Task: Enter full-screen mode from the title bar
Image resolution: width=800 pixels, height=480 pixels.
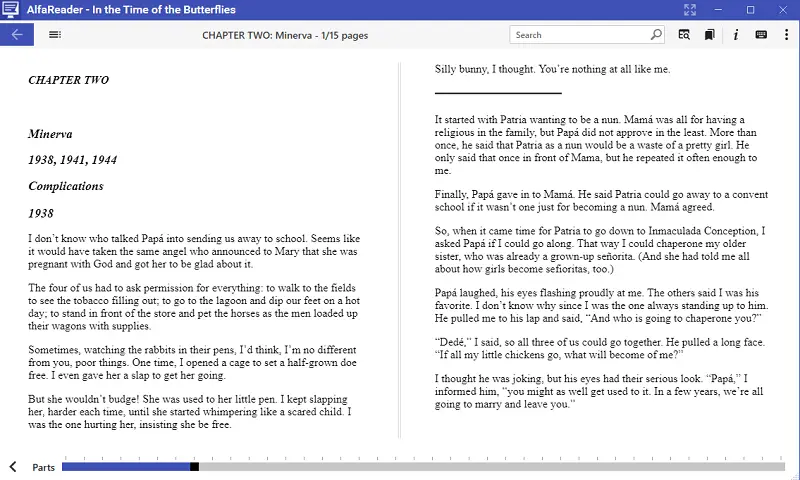Action: click(x=689, y=10)
